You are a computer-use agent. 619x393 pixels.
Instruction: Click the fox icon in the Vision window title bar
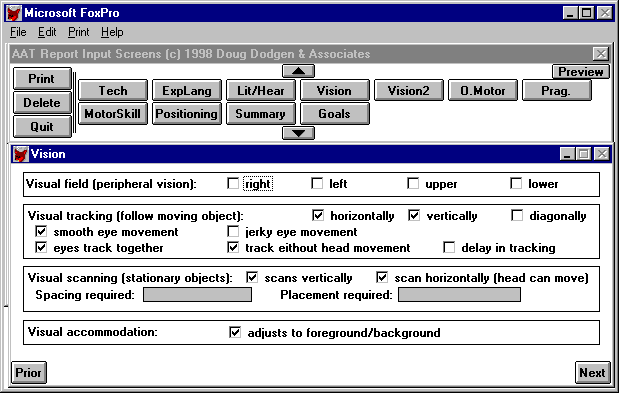(21, 154)
